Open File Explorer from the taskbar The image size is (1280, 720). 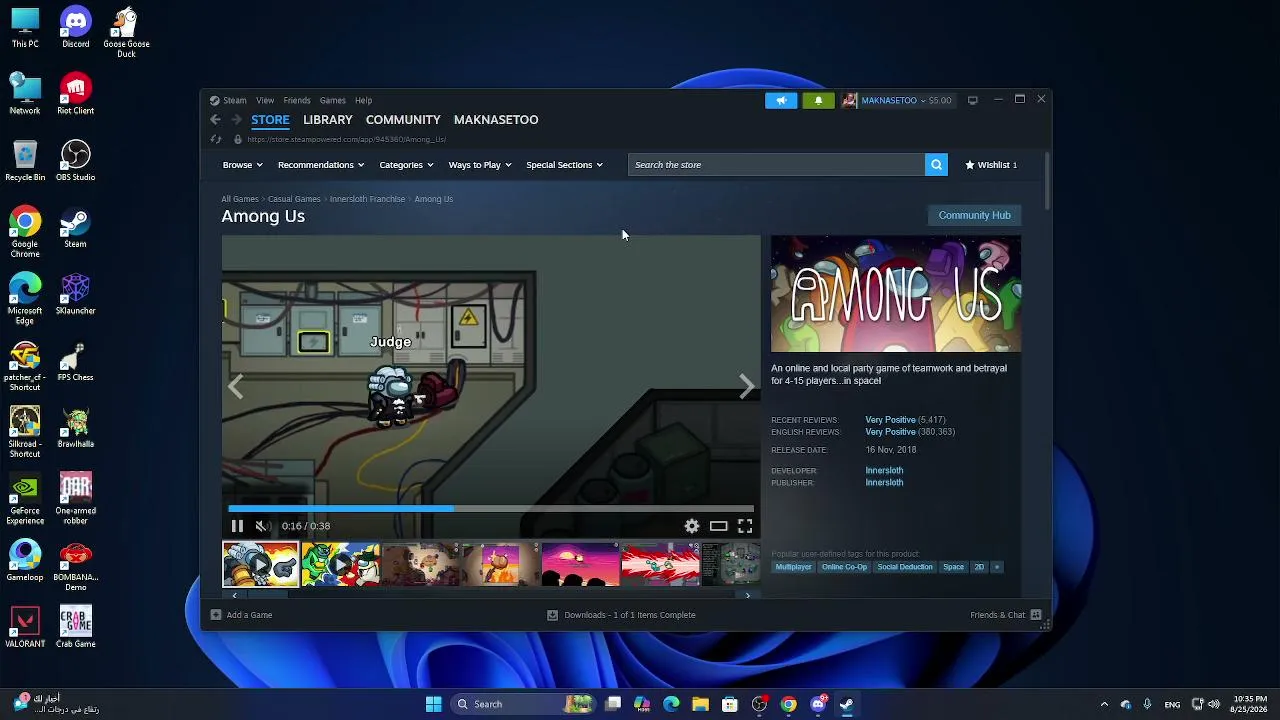coord(700,704)
